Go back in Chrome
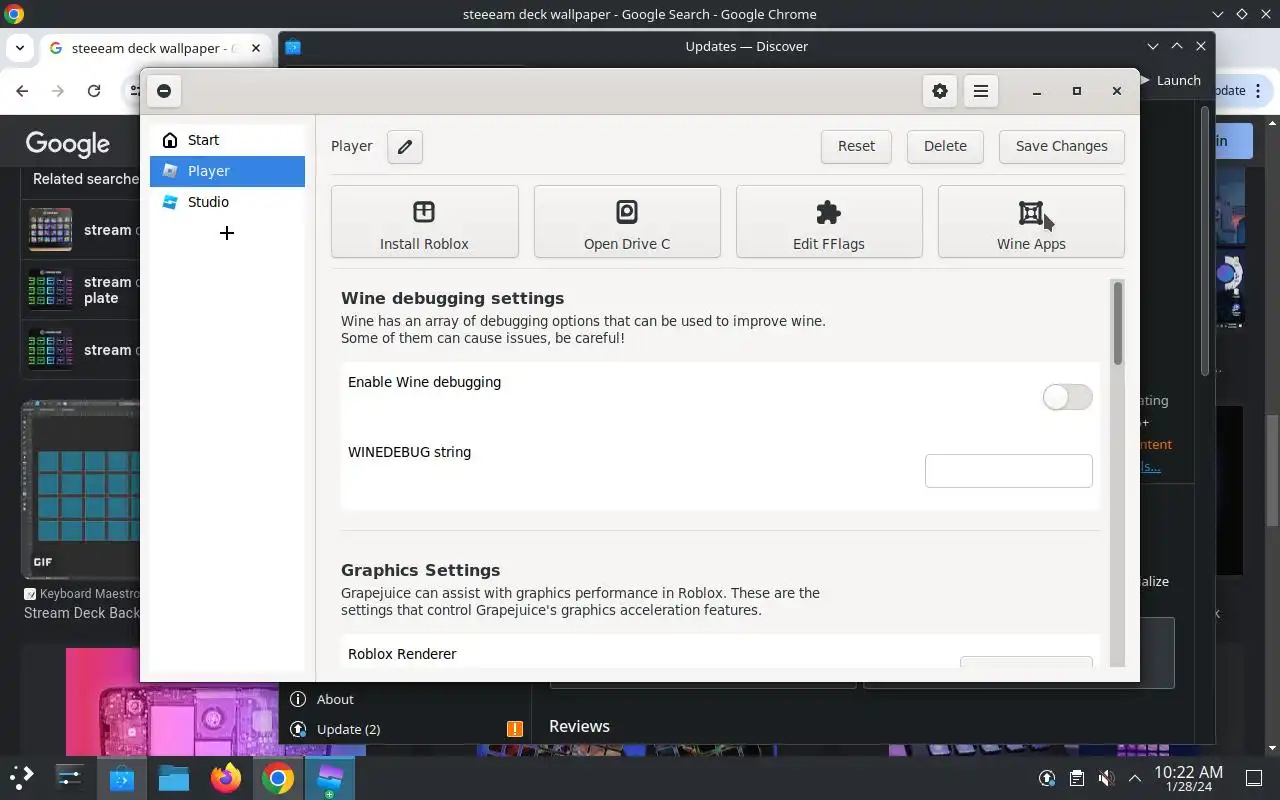 [22, 91]
